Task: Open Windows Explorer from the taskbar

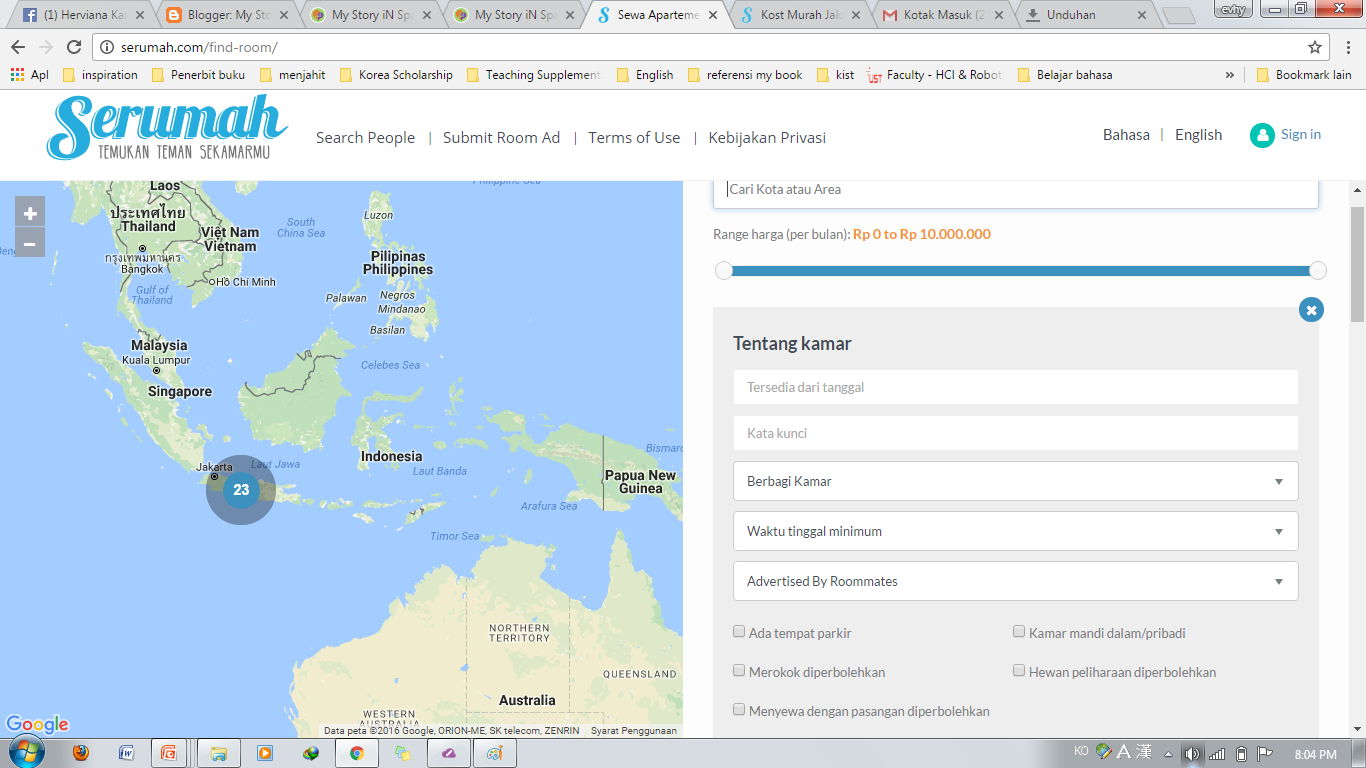Action: point(219,753)
